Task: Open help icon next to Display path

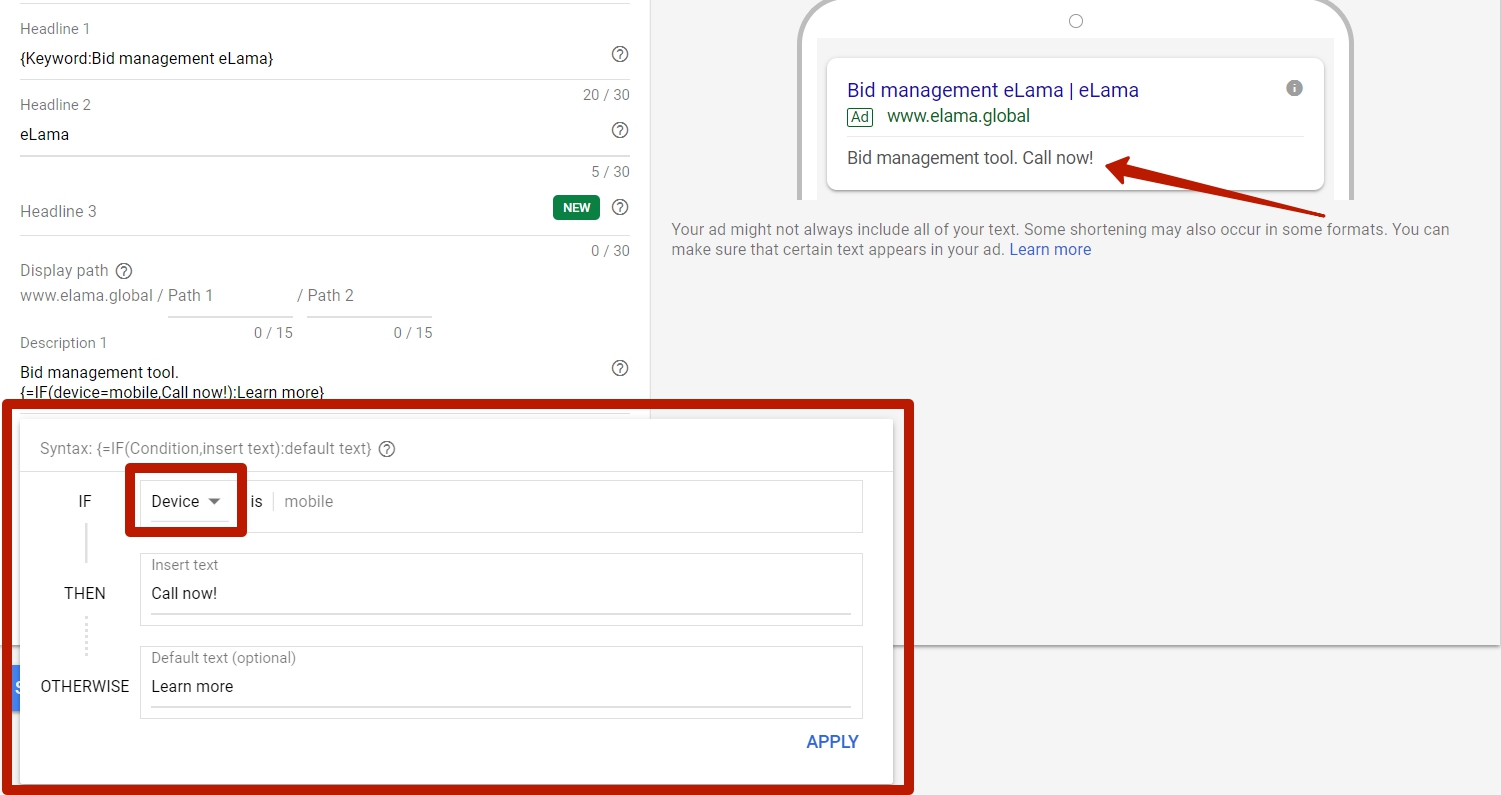Action: tap(124, 270)
